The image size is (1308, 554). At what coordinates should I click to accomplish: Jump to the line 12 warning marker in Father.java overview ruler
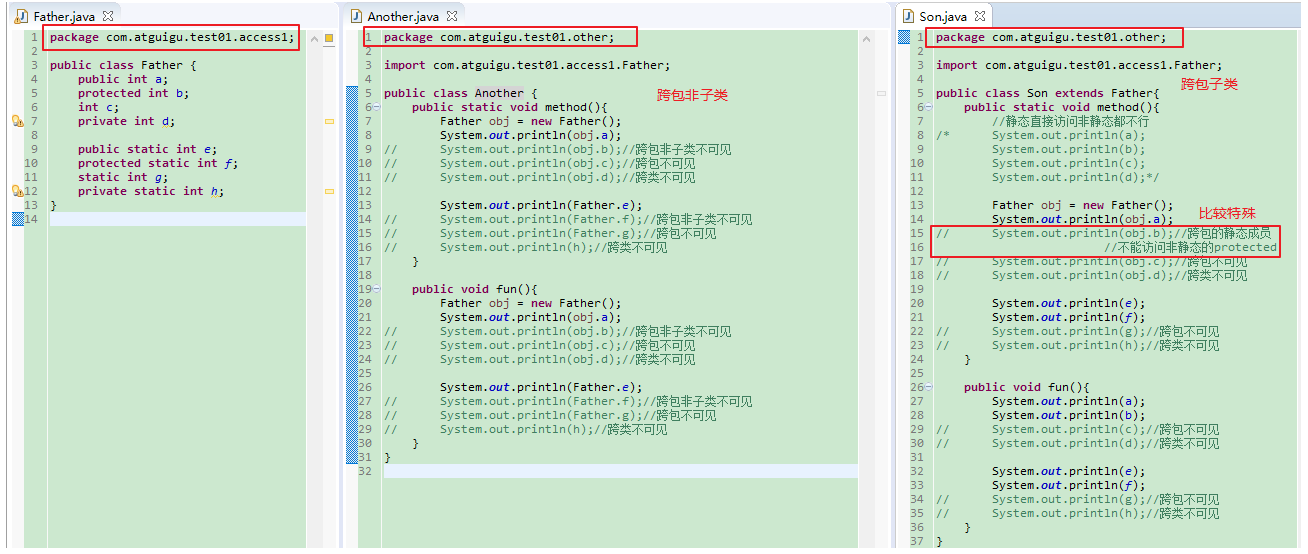(329, 191)
